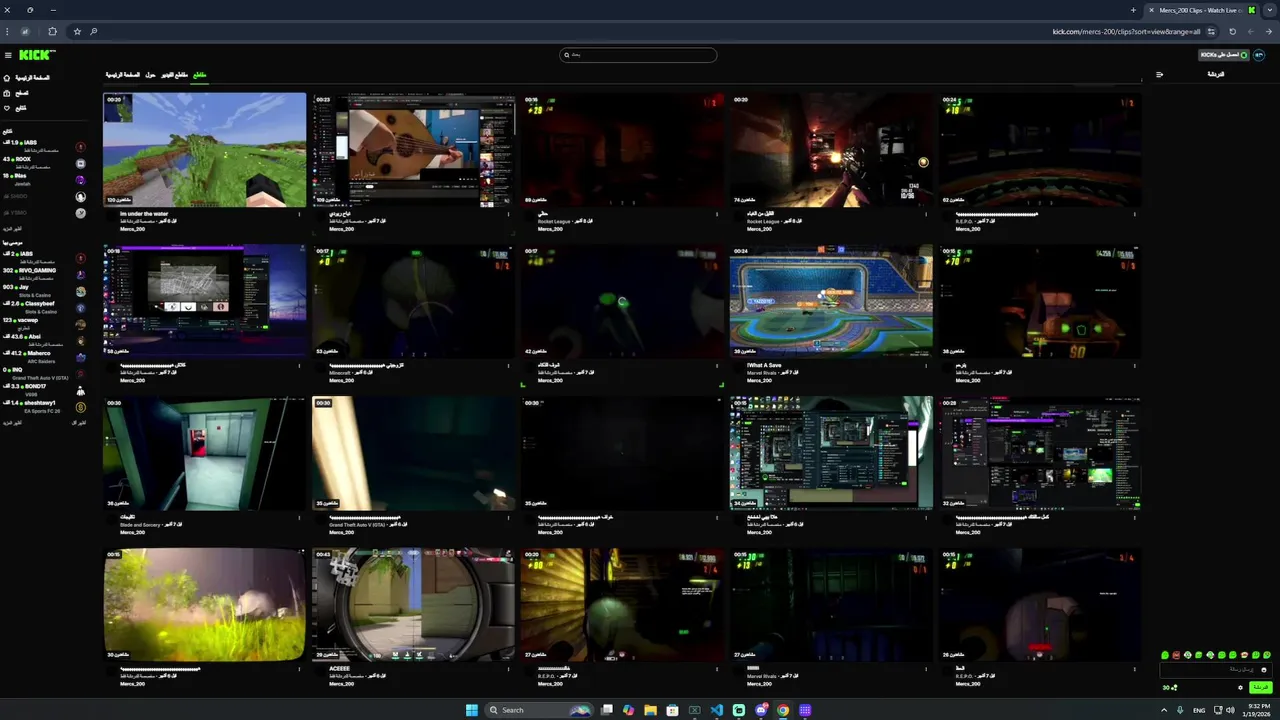The image size is (1280, 720).
Task: Click the address bar URL
Action: (1126, 31)
